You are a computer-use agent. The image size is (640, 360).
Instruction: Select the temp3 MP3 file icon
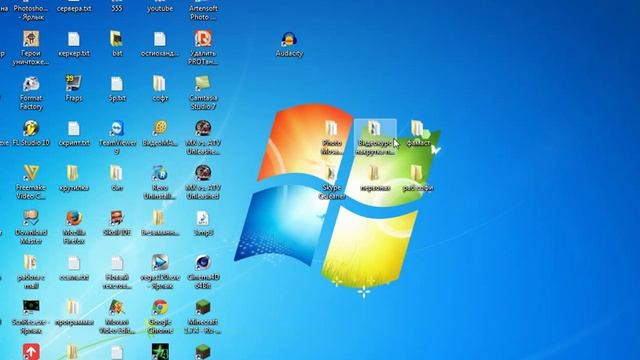tap(203, 218)
